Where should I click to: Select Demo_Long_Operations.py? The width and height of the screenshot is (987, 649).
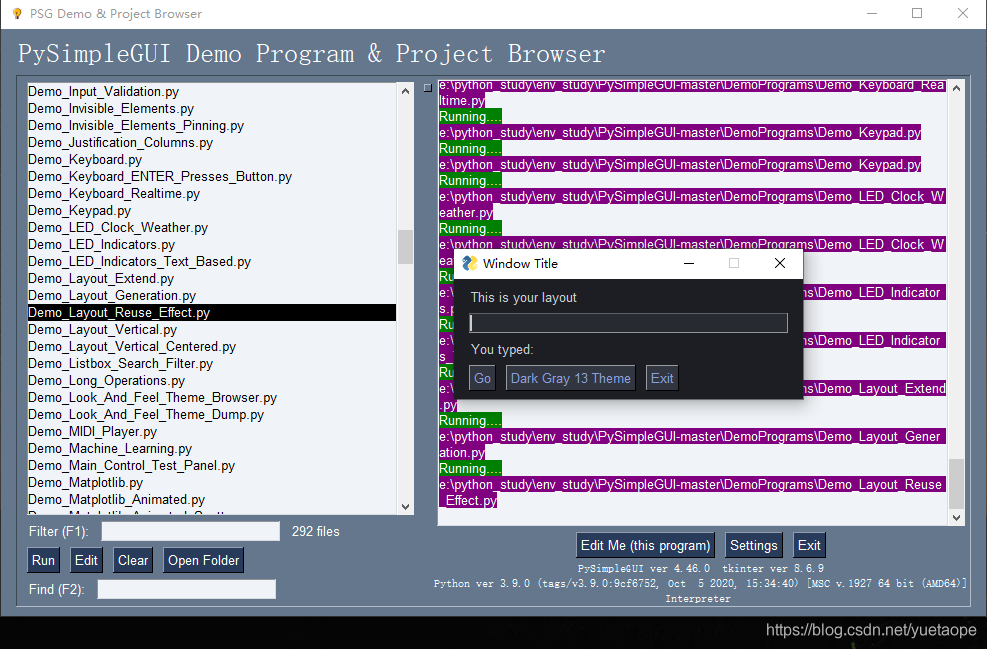[x=212, y=380]
